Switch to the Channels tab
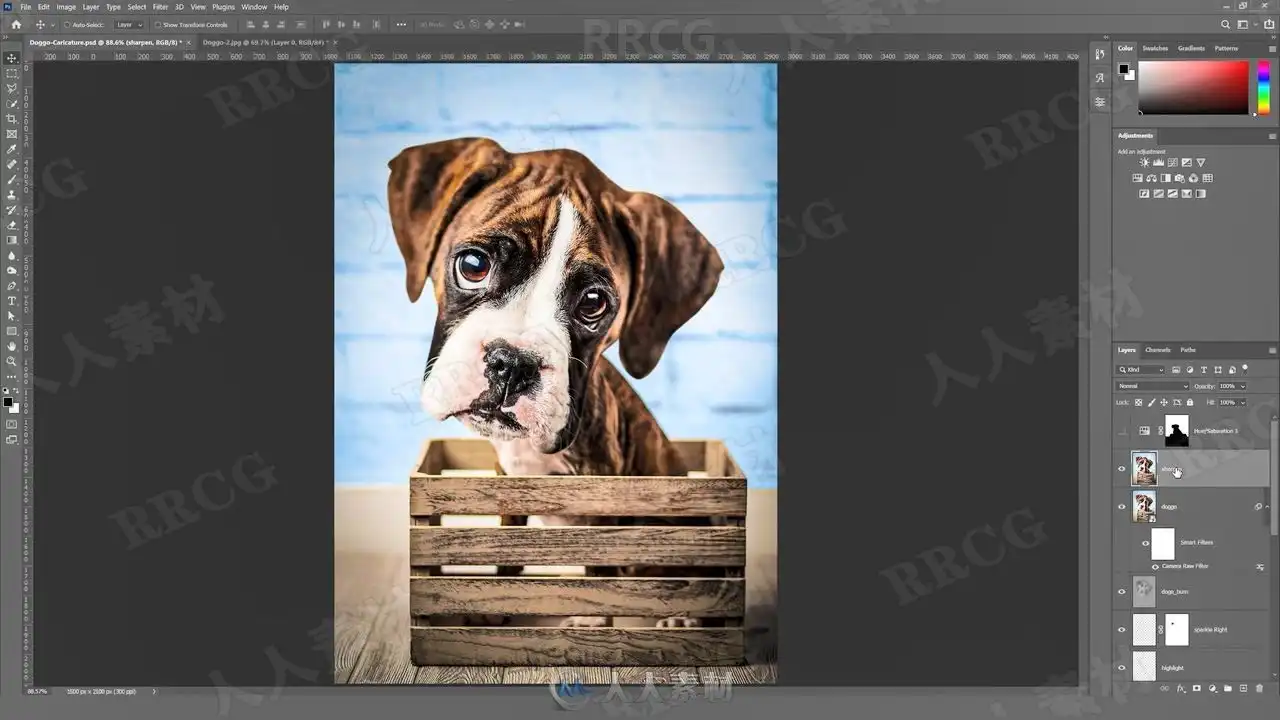Screen dimensions: 1280x720 click(1158, 350)
